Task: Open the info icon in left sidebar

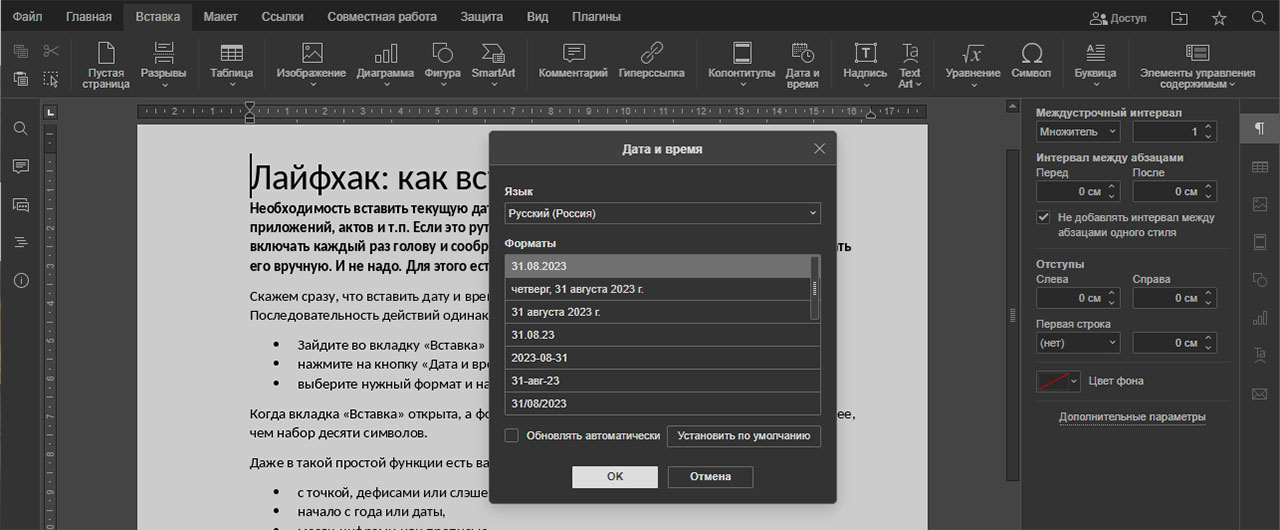Action: click(21, 280)
